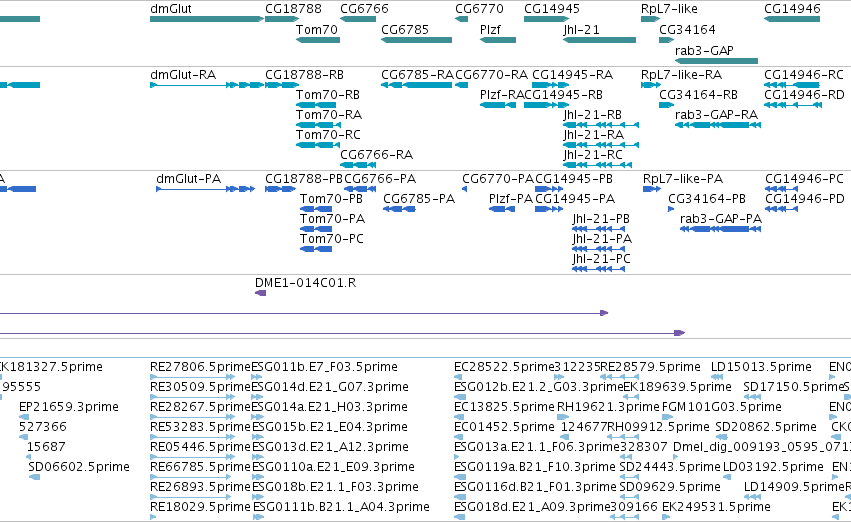The width and height of the screenshot is (851, 522).
Task: Click the CG6785-PA protein label
Action: coord(419,199)
